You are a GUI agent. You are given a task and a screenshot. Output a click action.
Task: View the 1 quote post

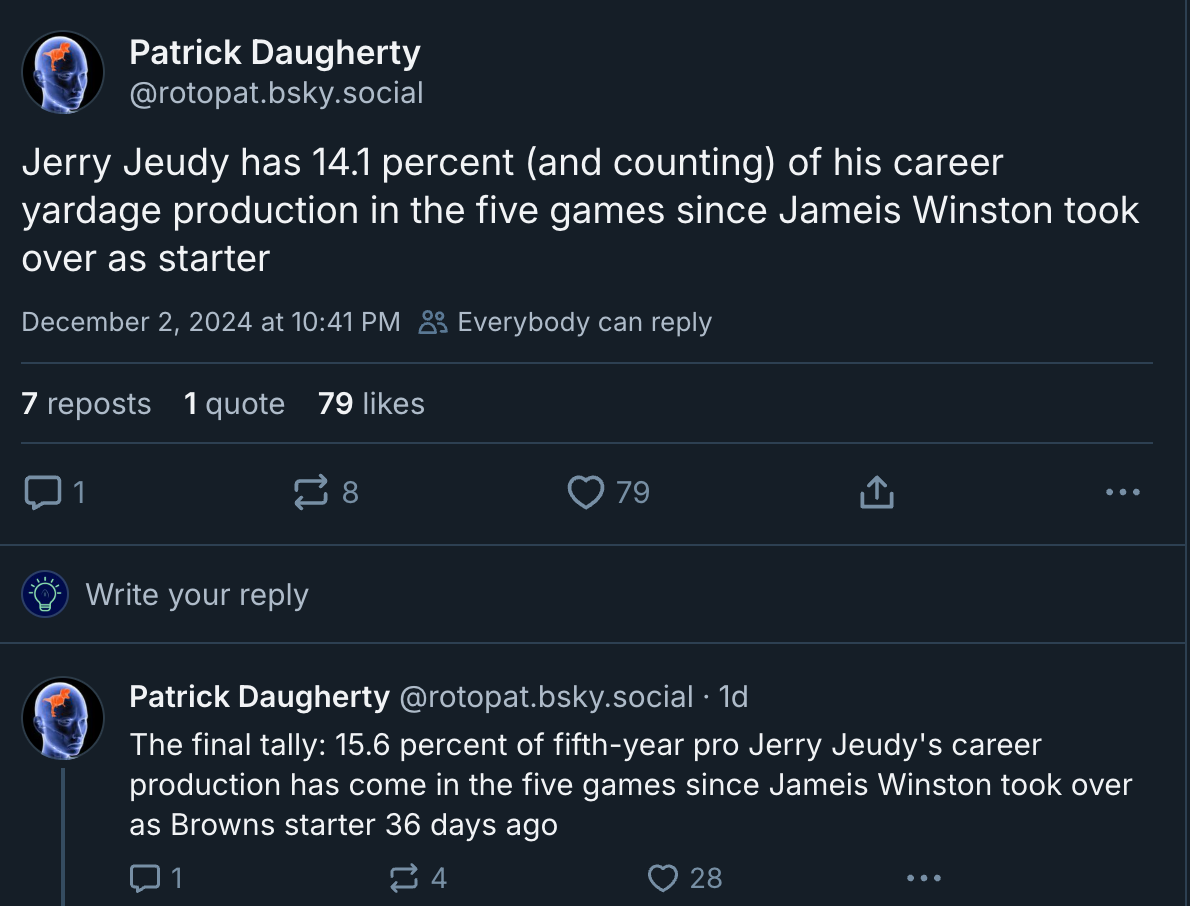[x=234, y=404]
